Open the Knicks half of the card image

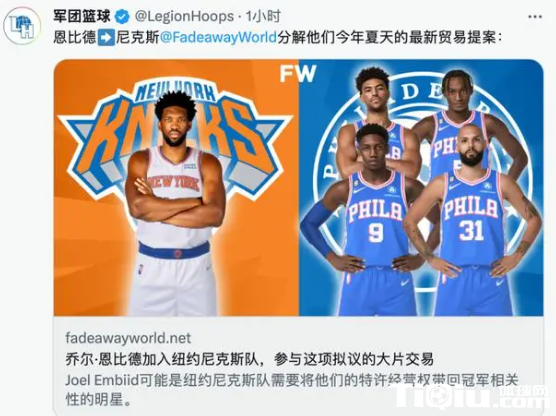click(176, 188)
